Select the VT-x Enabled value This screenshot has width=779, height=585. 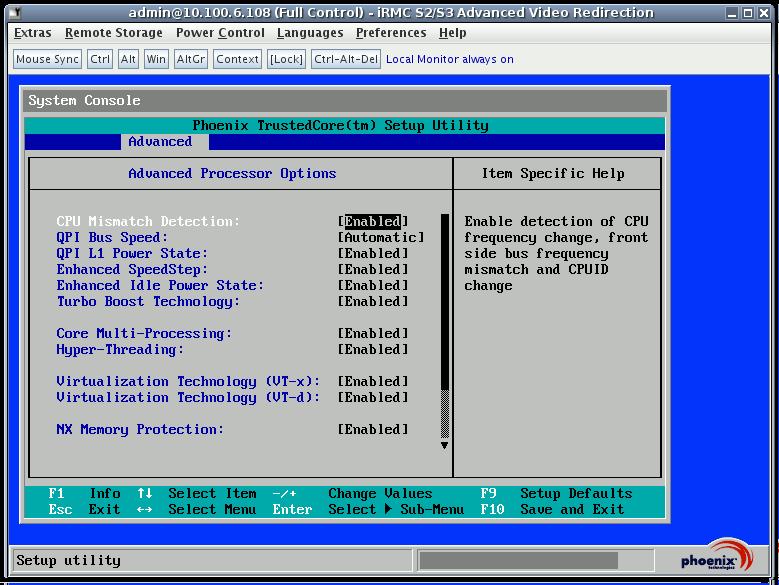373,381
